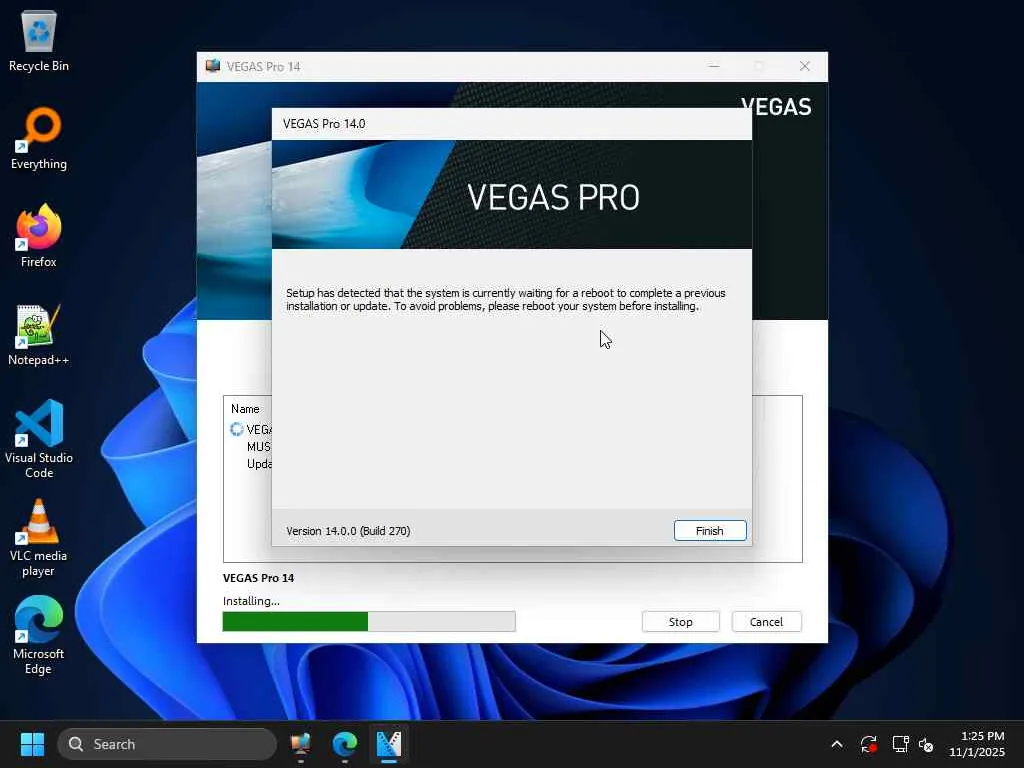
Task: Cancel the VEGAS Pro 14 installer
Action: [x=766, y=622]
